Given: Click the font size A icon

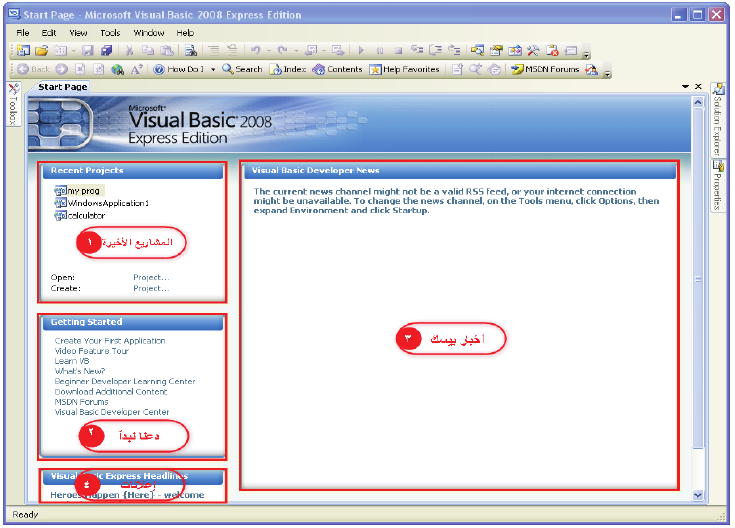Looking at the screenshot, I should [x=136, y=69].
